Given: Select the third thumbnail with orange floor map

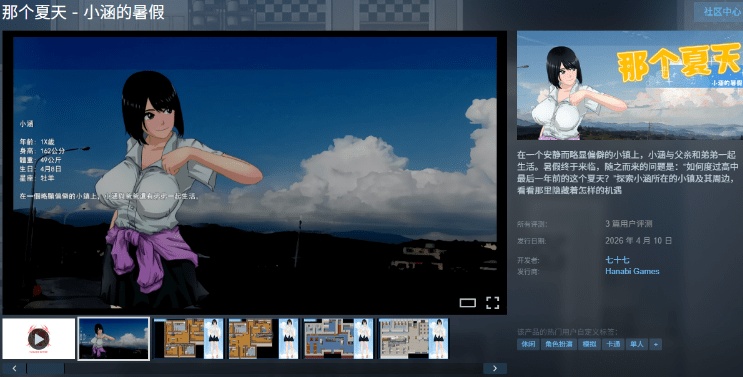Looking at the screenshot, I should [x=189, y=339].
